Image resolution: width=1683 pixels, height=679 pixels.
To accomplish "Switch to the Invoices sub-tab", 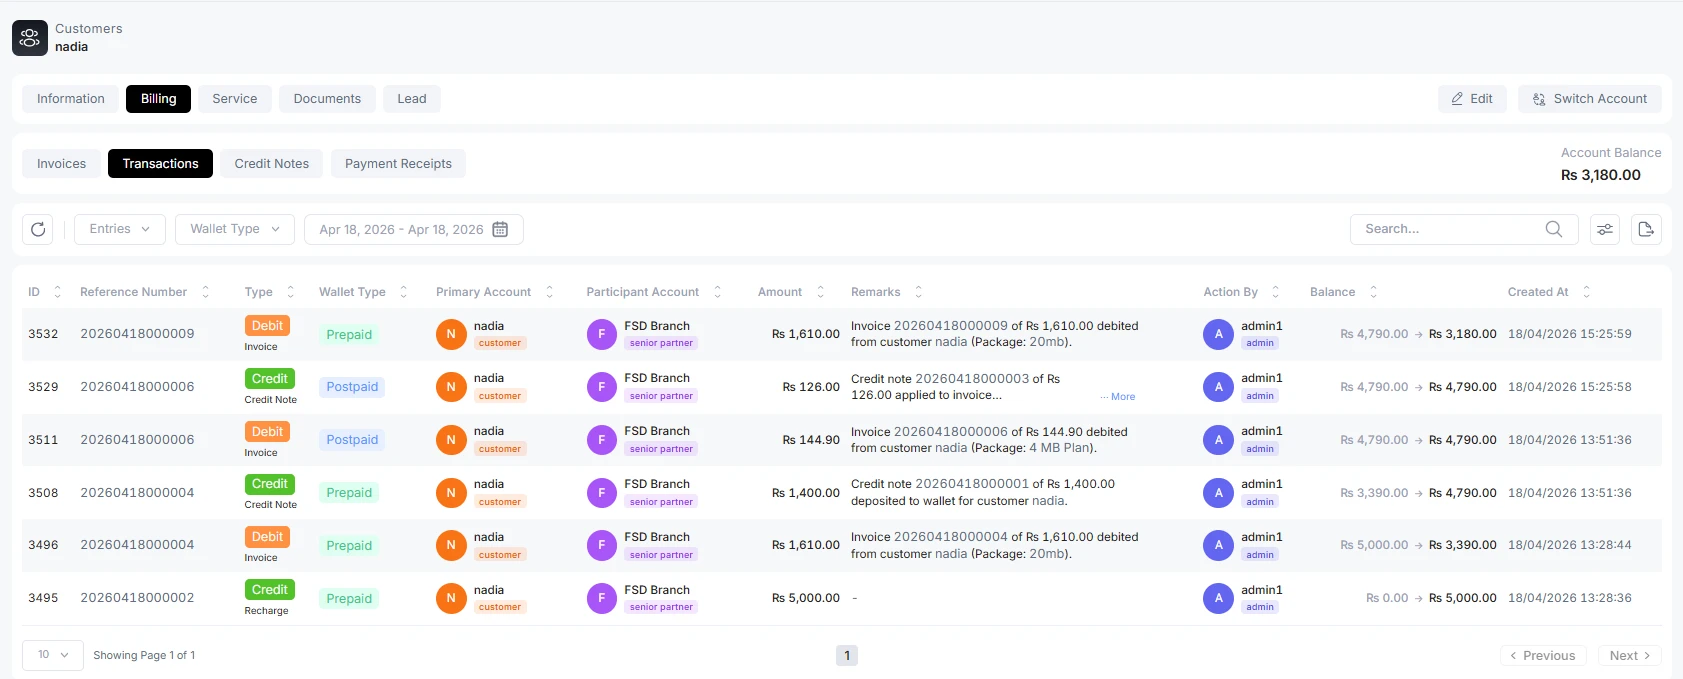I will (x=61, y=164).
